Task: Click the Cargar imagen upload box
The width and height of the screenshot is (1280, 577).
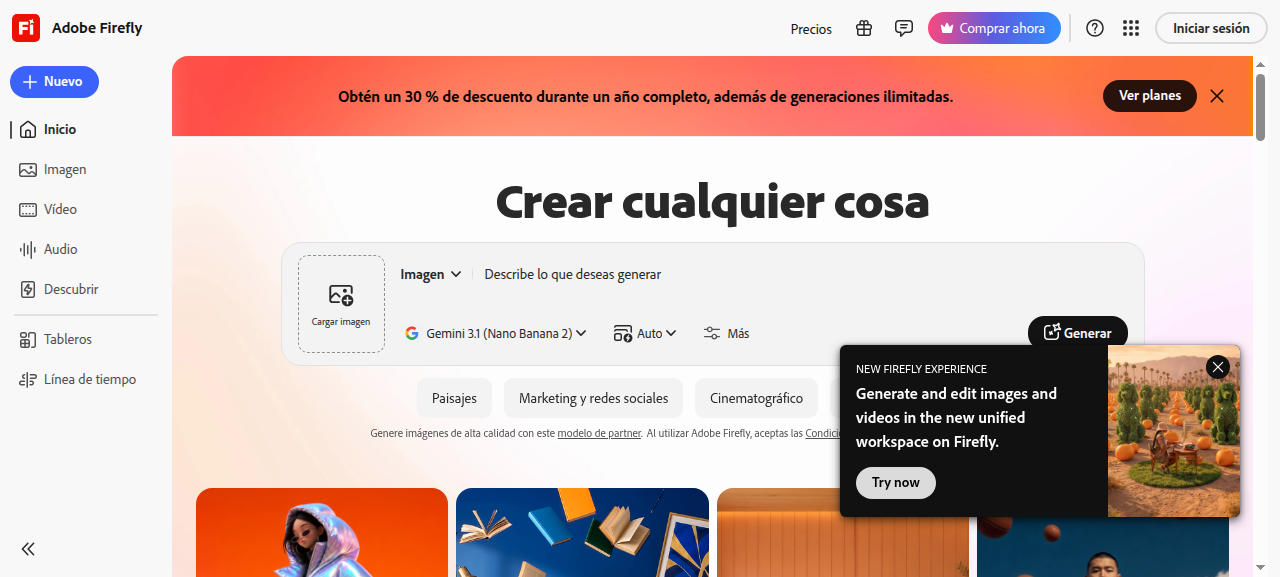Action: coord(341,304)
